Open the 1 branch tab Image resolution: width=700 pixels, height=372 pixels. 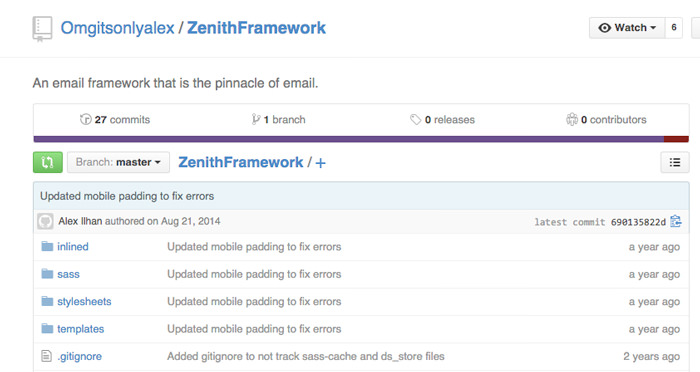(x=278, y=120)
